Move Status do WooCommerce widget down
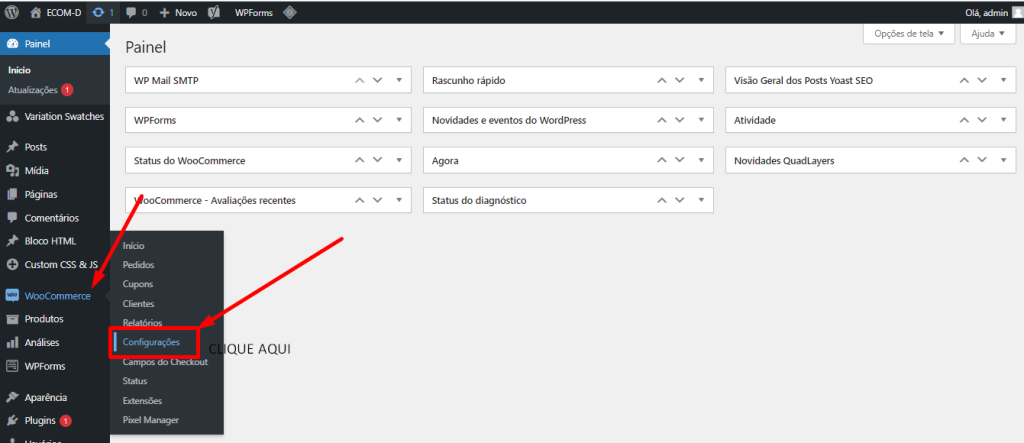This screenshot has height=443, width=1024. 377,160
